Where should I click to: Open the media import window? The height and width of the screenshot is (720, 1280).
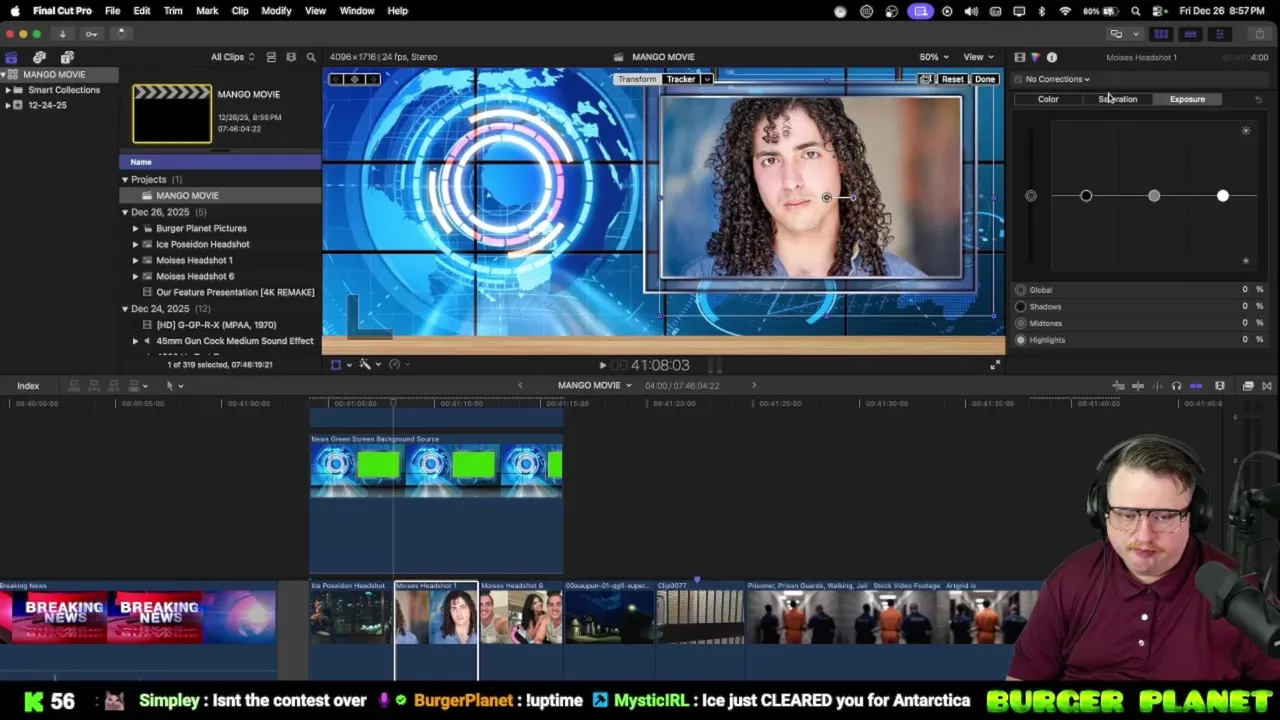tap(62, 34)
